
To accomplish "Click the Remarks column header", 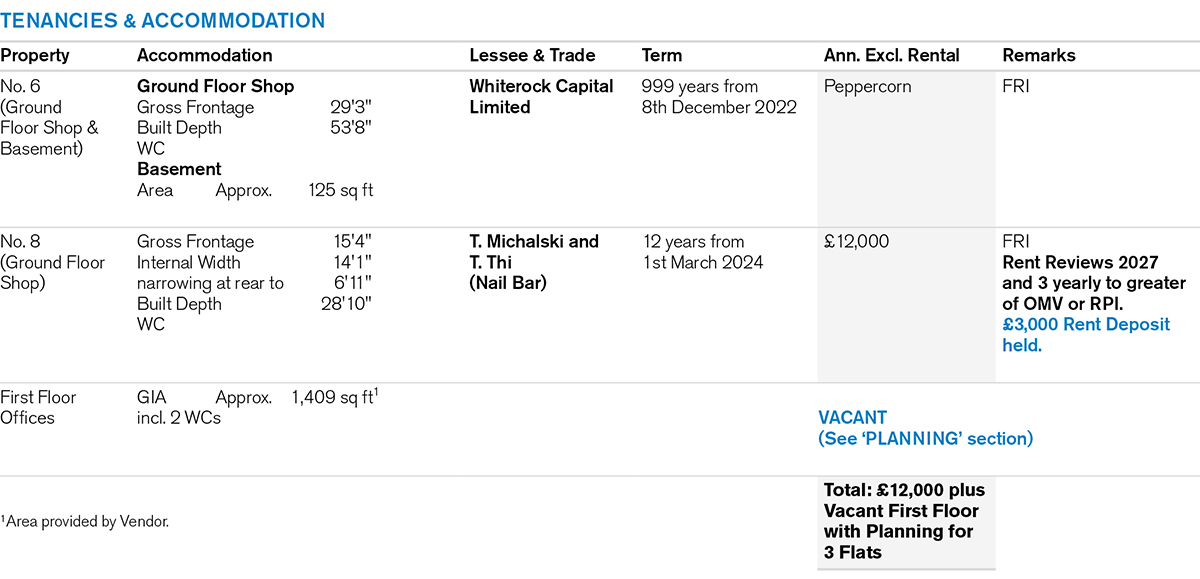I will pos(1039,56).
